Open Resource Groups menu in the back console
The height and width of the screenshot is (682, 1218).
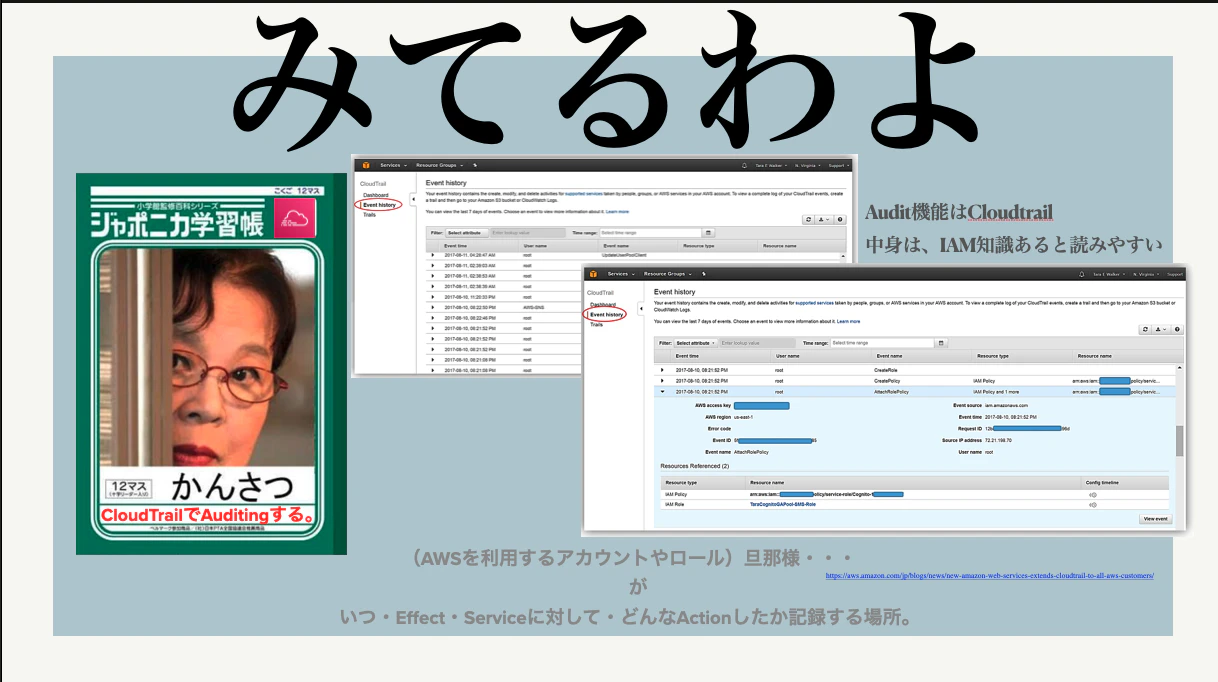440,165
